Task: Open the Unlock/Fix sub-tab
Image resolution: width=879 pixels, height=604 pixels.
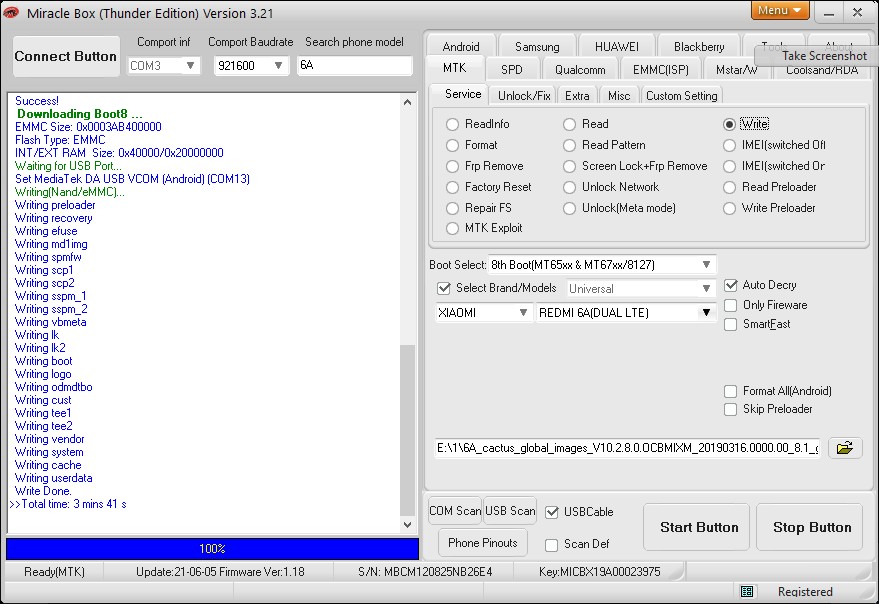Action: click(x=524, y=95)
